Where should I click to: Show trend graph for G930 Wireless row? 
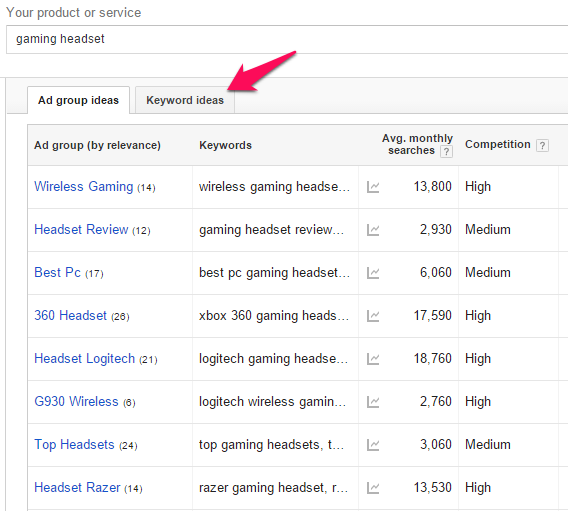(373, 402)
